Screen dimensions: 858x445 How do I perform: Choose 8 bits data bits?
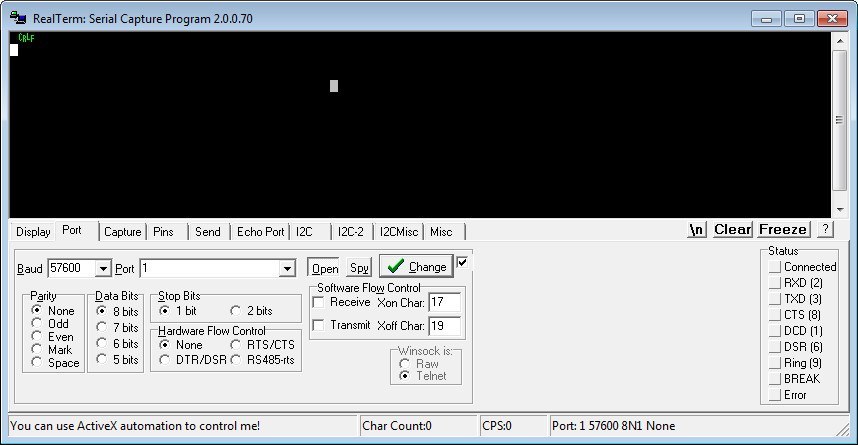[x=101, y=311]
